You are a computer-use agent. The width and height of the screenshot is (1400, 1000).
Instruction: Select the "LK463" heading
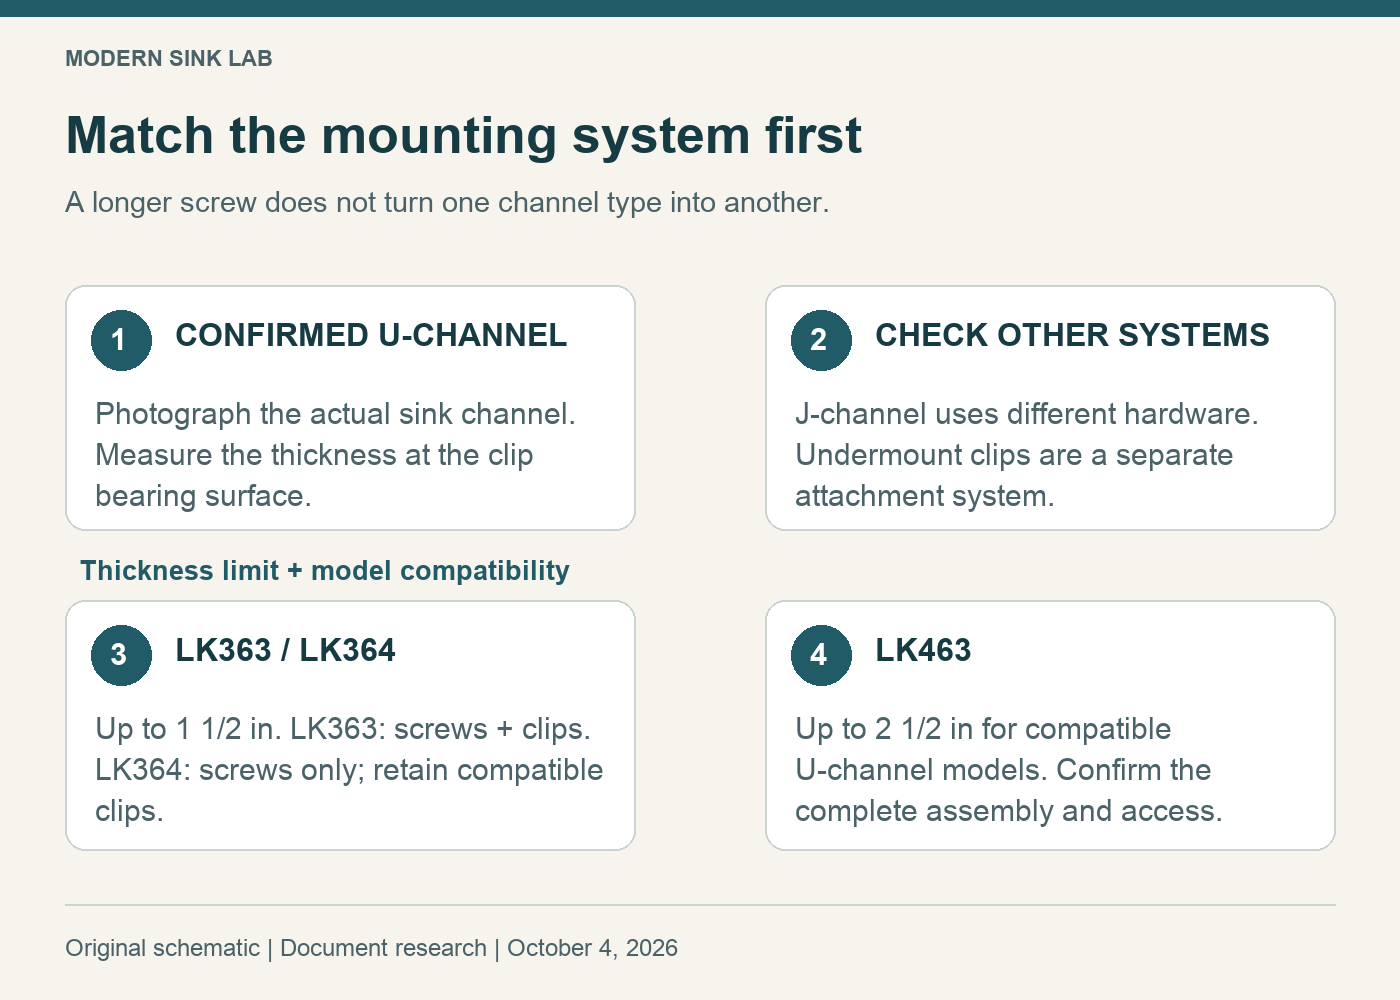pos(923,650)
